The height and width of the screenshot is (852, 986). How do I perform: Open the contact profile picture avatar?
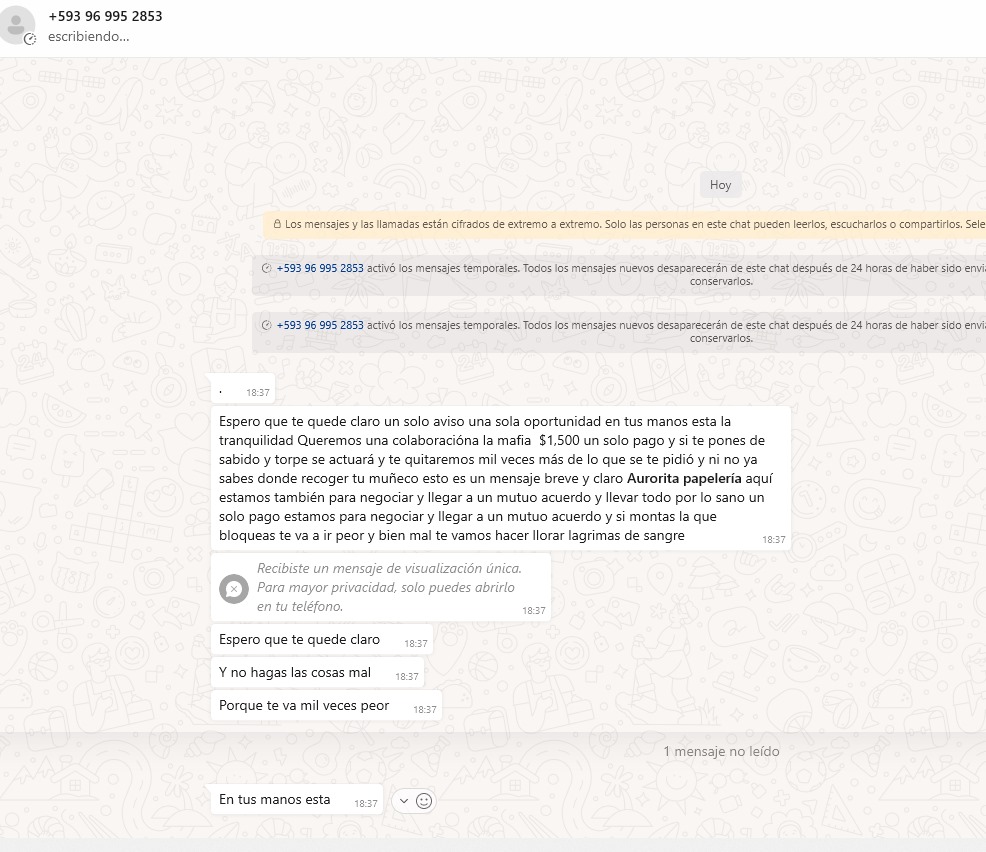point(16,25)
